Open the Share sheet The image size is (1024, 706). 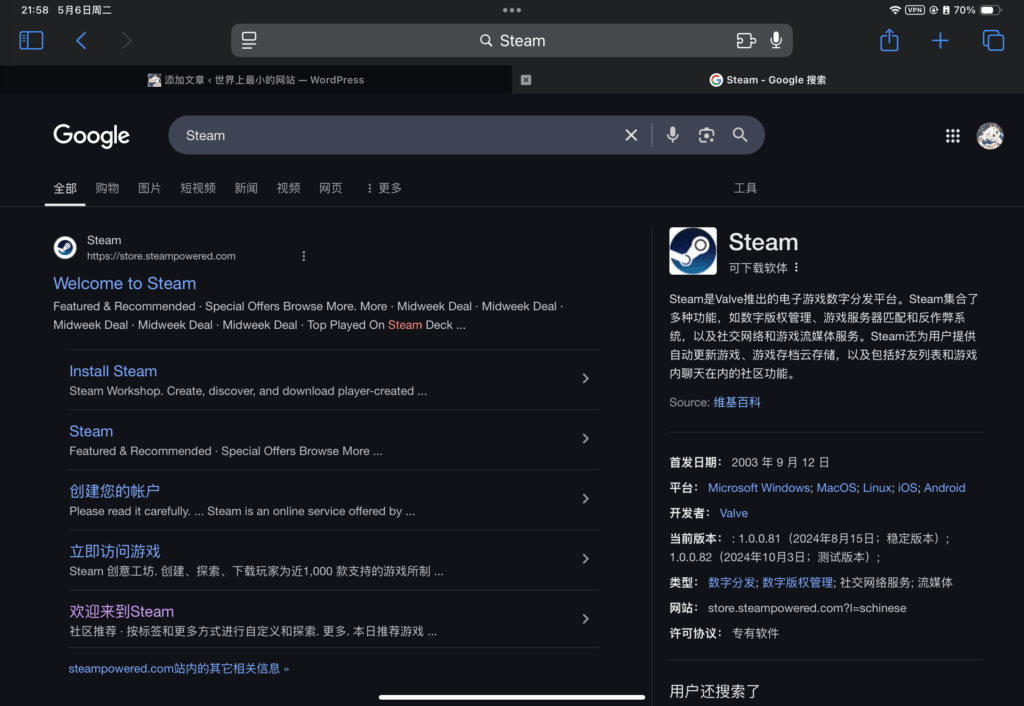pos(889,40)
